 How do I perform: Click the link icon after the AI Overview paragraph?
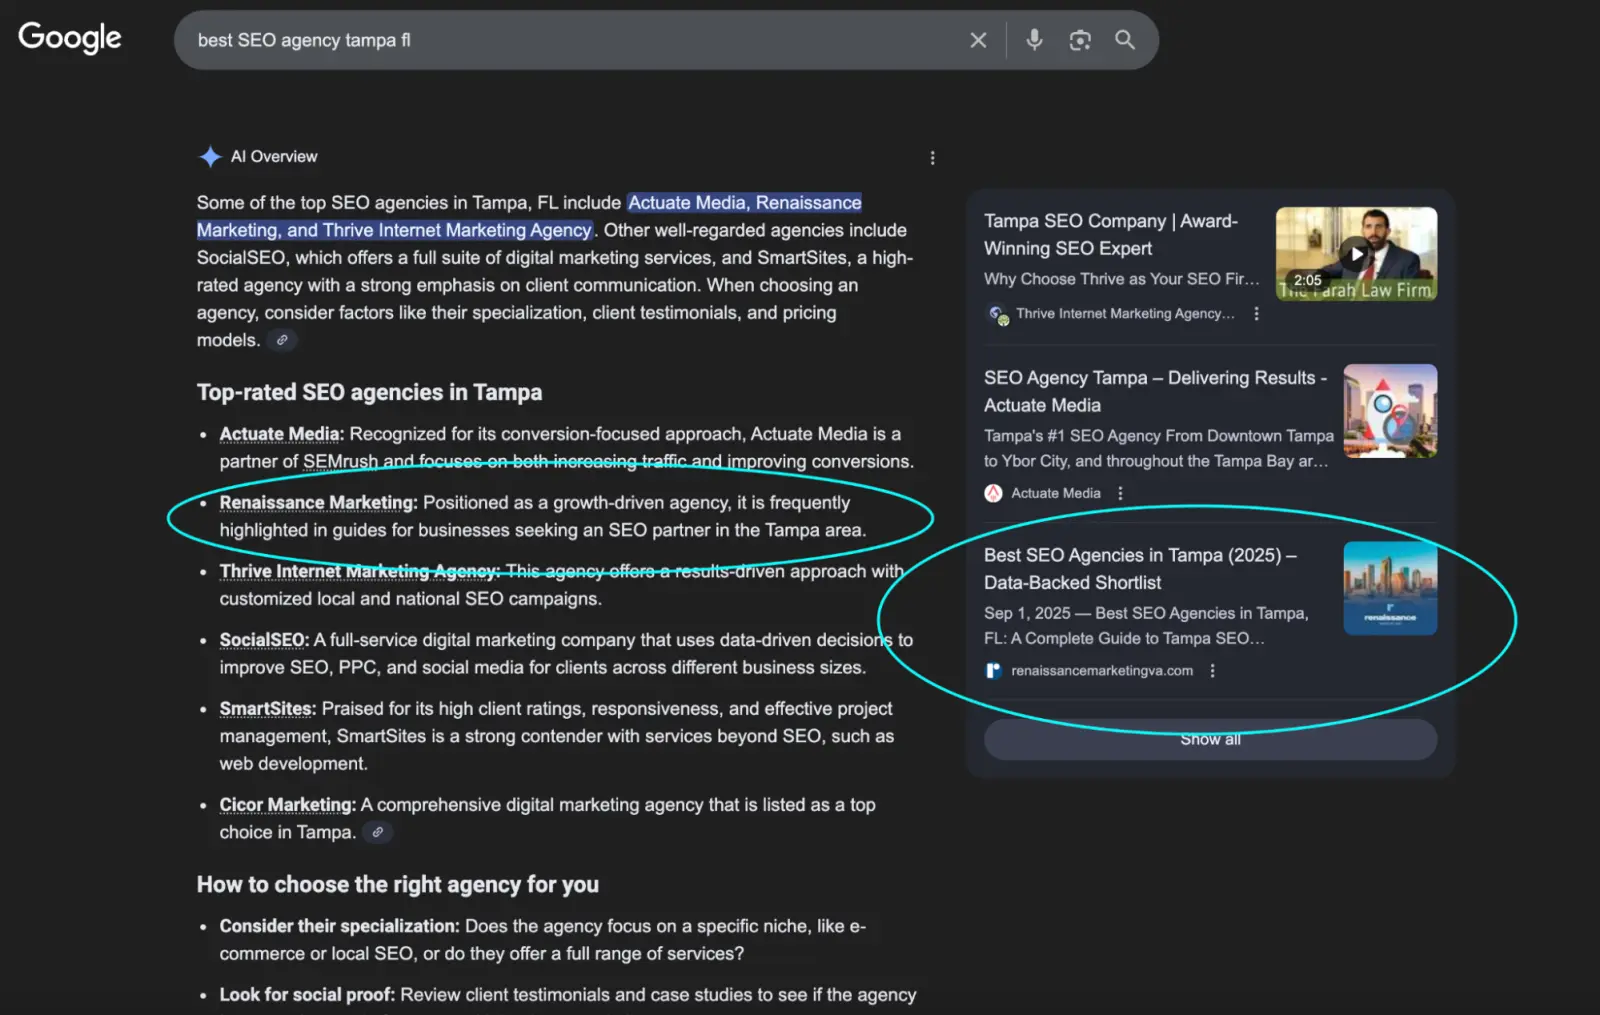pos(281,340)
